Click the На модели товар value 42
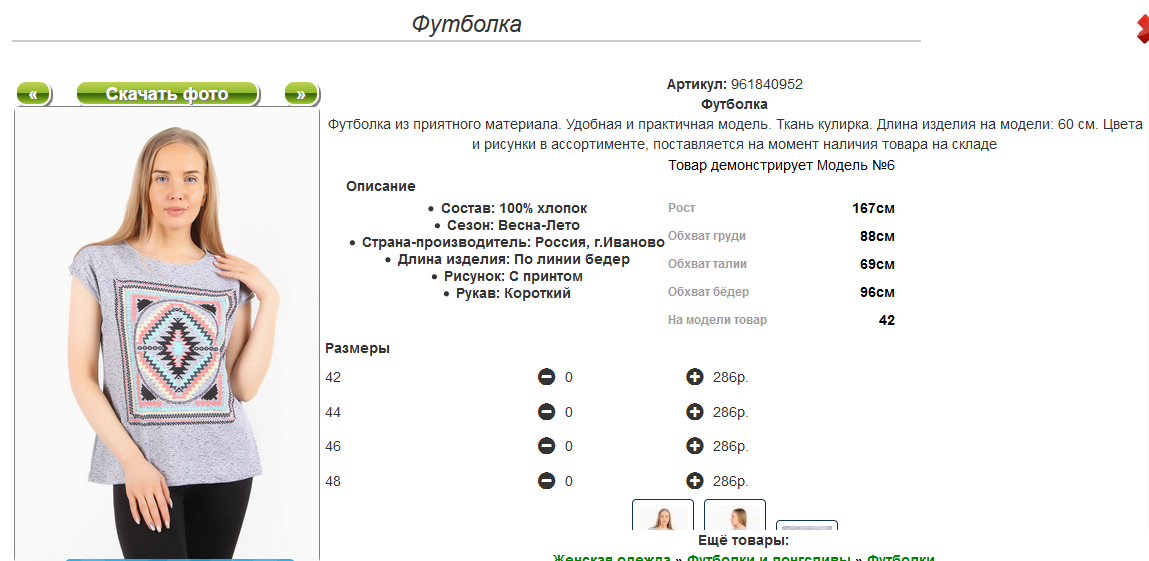This screenshot has height=561, width=1149. click(887, 320)
